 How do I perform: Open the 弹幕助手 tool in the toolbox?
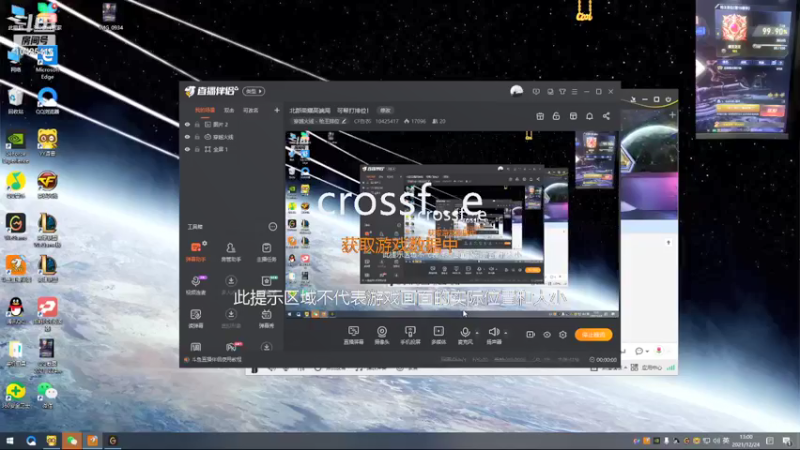(196, 252)
